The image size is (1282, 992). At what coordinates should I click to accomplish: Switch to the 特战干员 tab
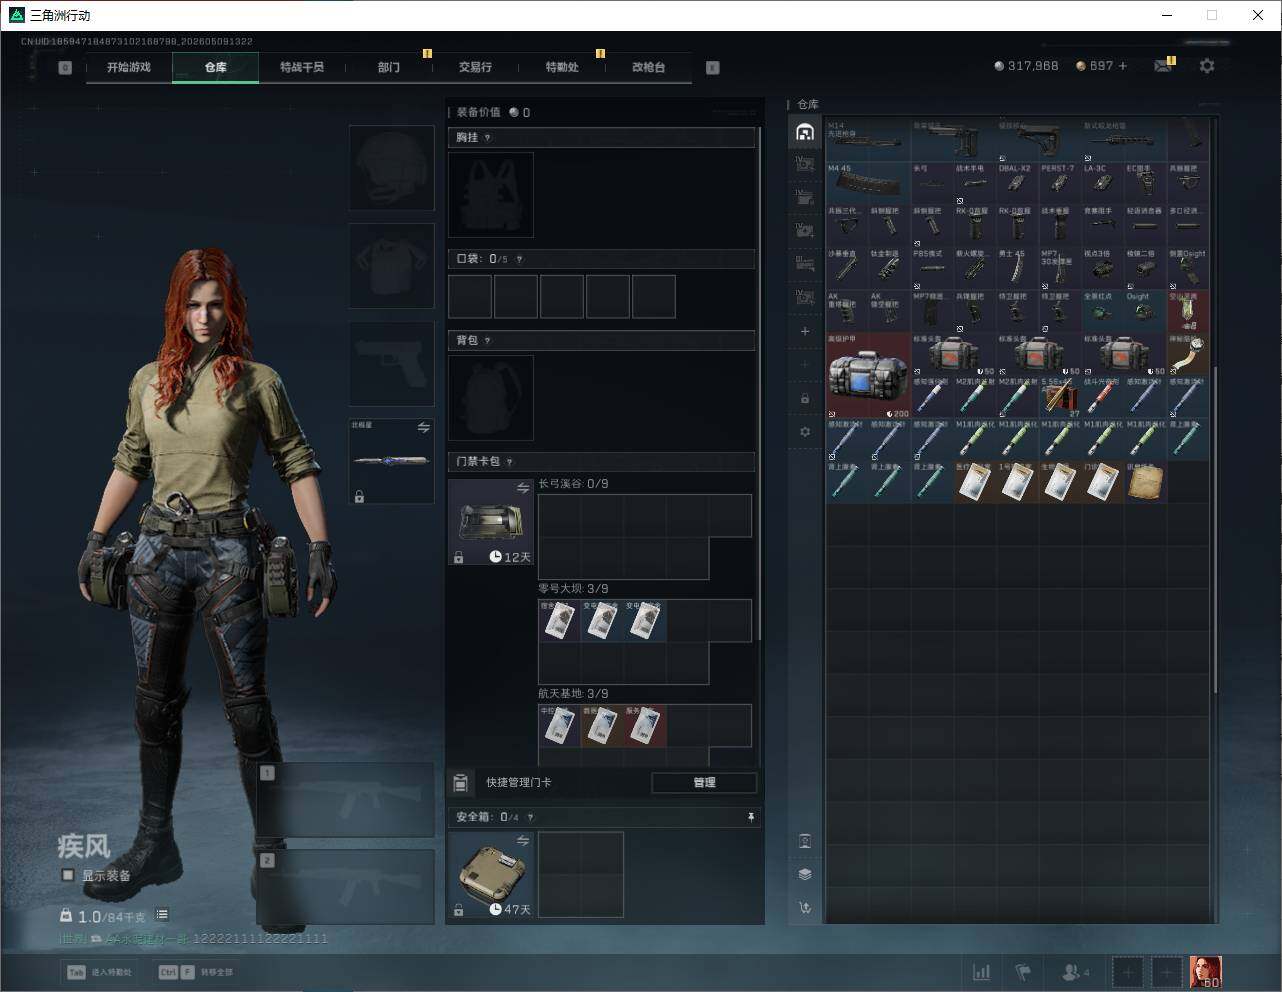(x=302, y=67)
